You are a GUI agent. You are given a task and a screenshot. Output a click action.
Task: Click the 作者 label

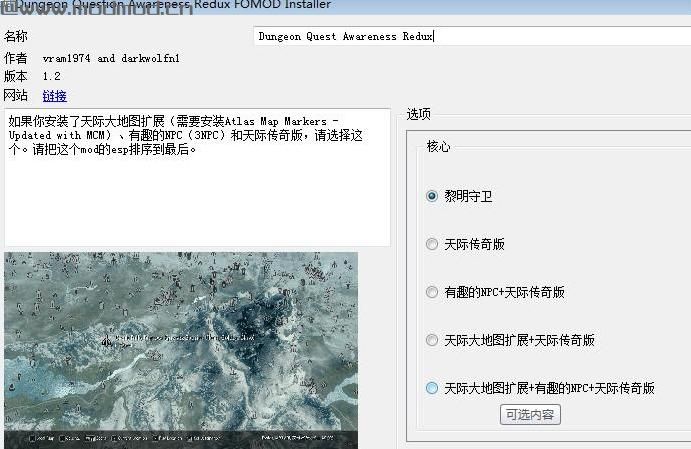pyautogui.click(x=15, y=58)
